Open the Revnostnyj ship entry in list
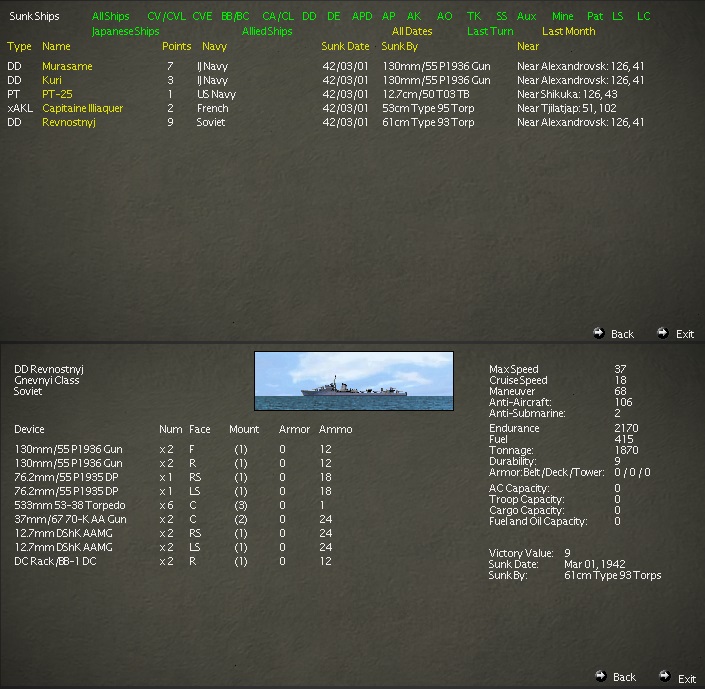 pos(69,122)
